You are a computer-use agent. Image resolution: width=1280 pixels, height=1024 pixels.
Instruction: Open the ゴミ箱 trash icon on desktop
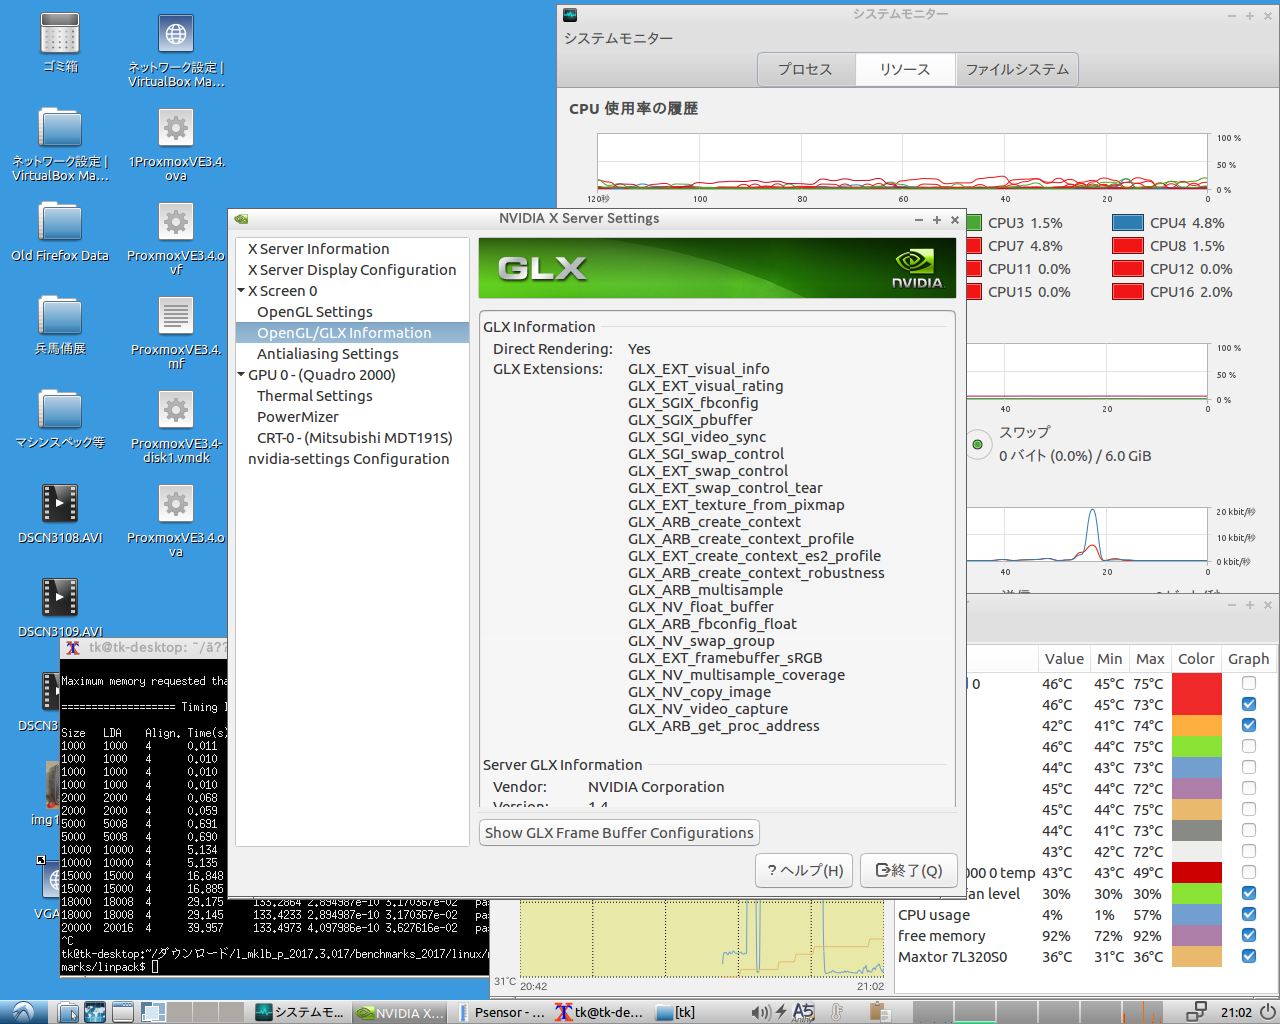60,35
